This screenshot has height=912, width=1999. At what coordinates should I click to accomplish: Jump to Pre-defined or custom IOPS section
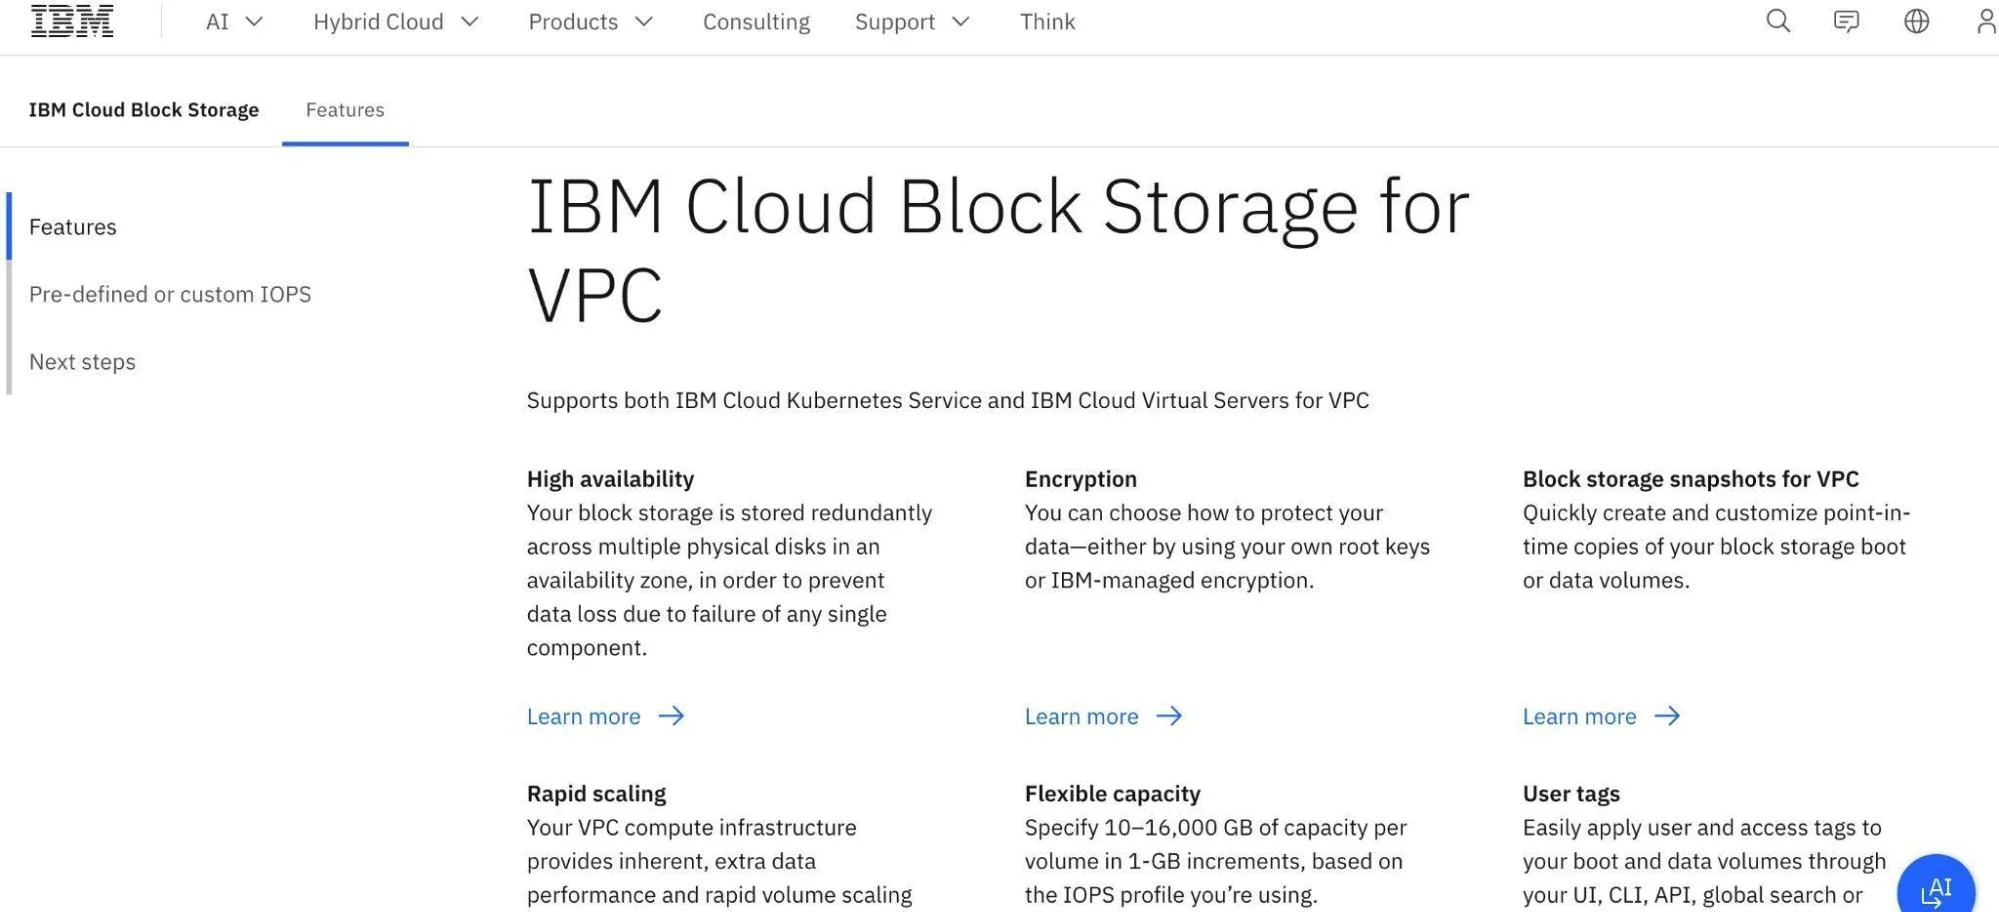tap(170, 294)
